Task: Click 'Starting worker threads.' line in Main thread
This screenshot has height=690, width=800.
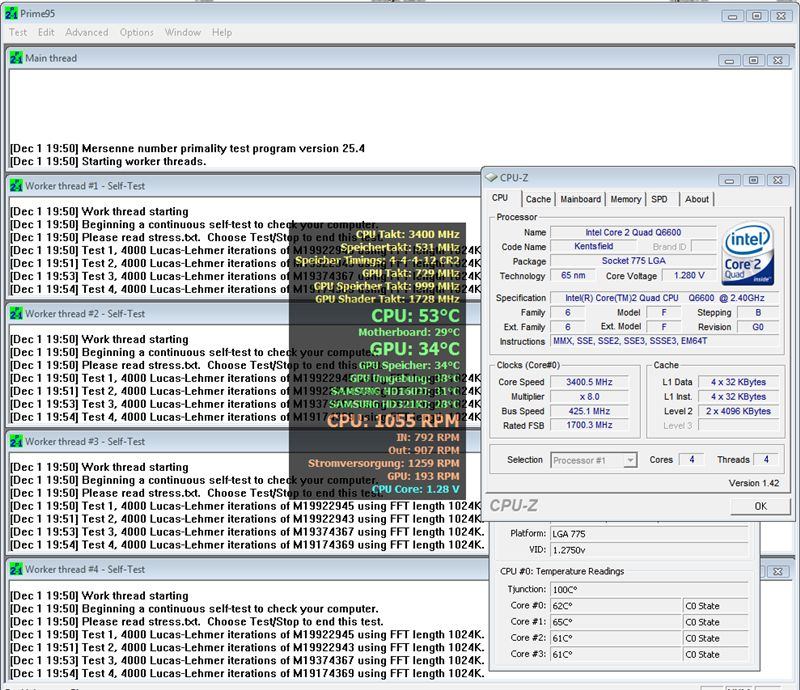Action: coord(144,161)
